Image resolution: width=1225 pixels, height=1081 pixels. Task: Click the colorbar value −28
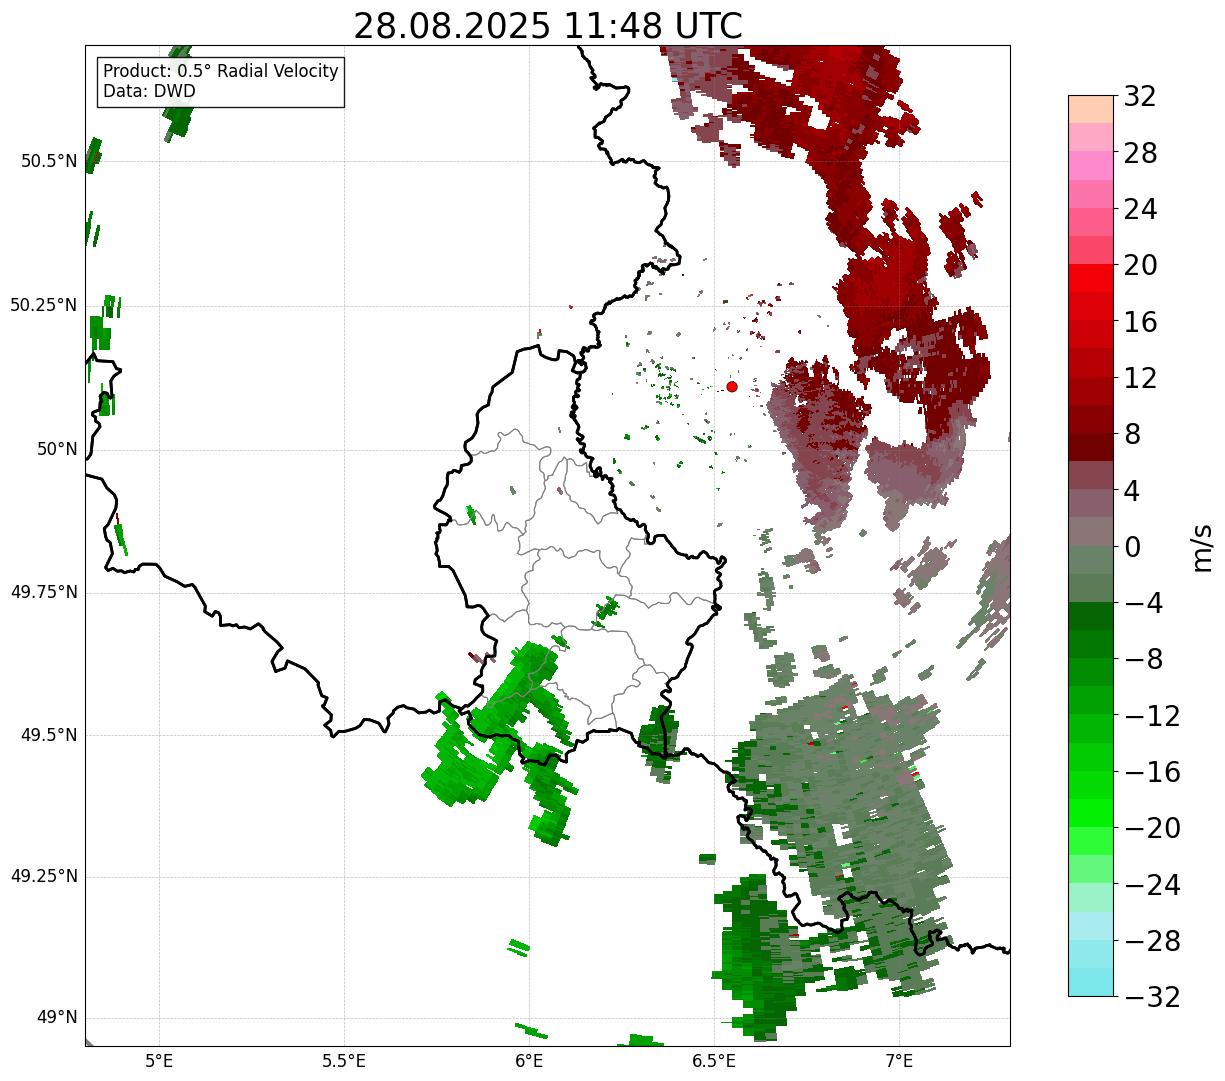pos(1152,941)
